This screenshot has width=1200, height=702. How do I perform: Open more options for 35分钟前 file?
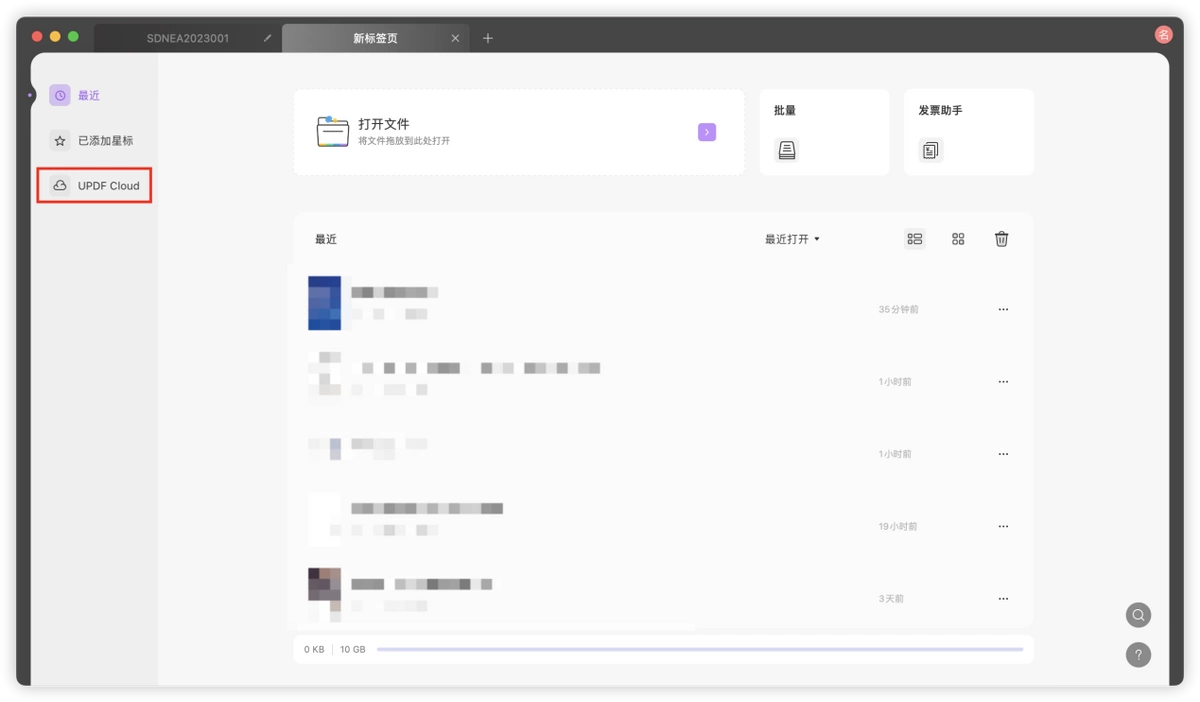(x=1003, y=310)
